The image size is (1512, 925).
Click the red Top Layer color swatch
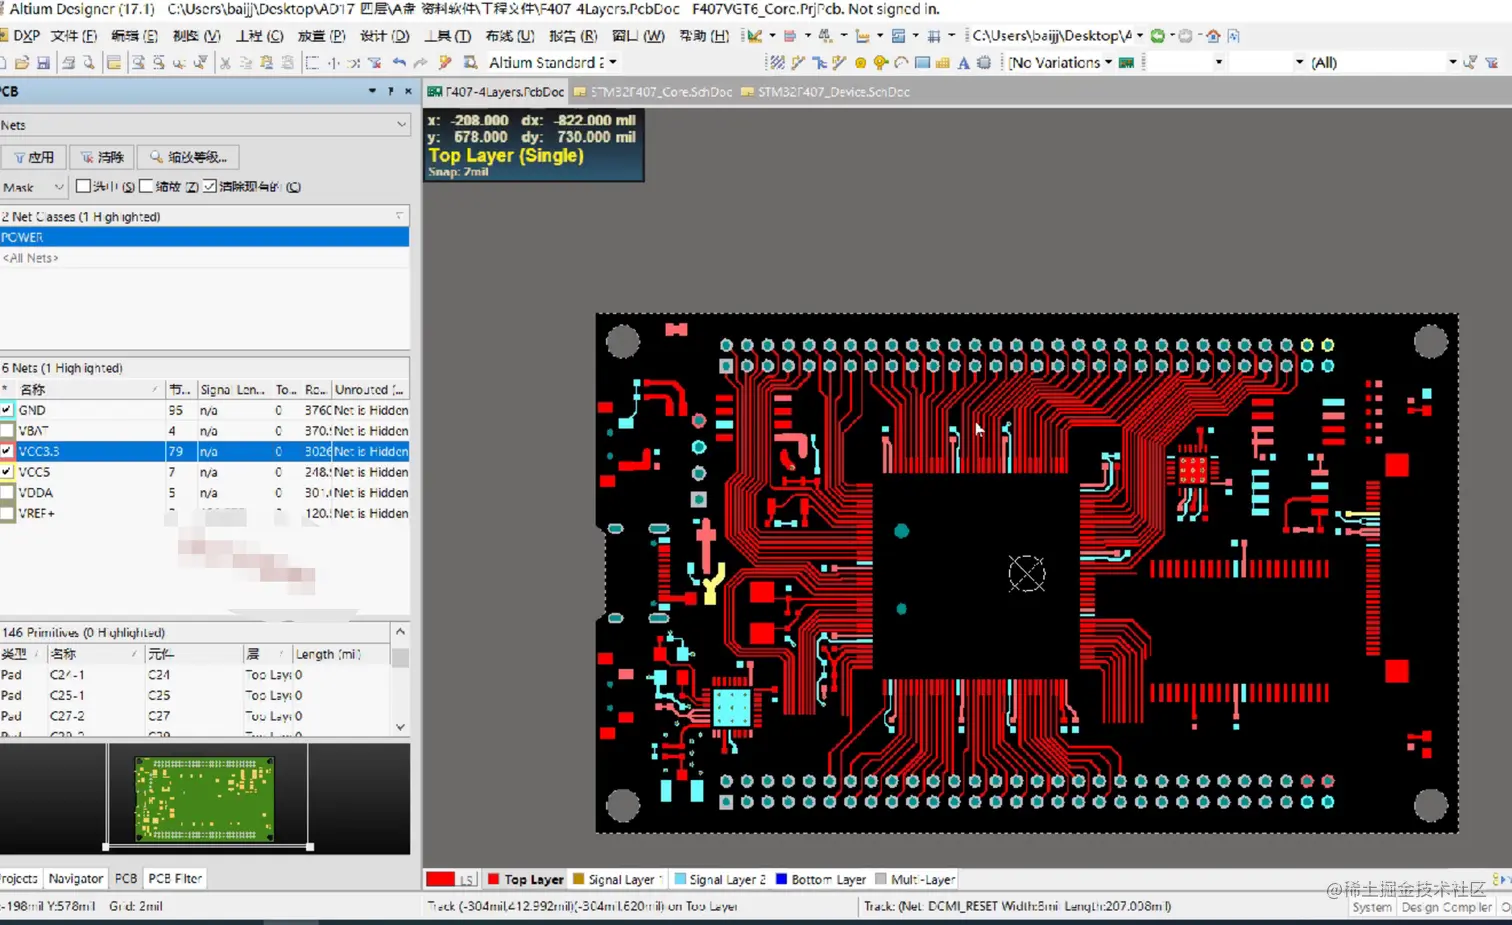[440, 879]
